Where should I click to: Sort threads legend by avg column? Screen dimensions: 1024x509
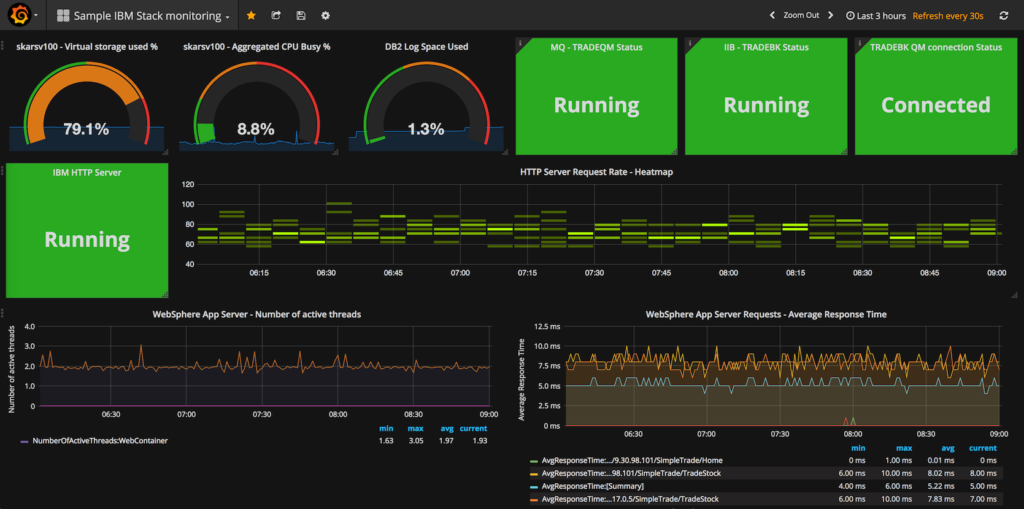(x=446, y=429)
